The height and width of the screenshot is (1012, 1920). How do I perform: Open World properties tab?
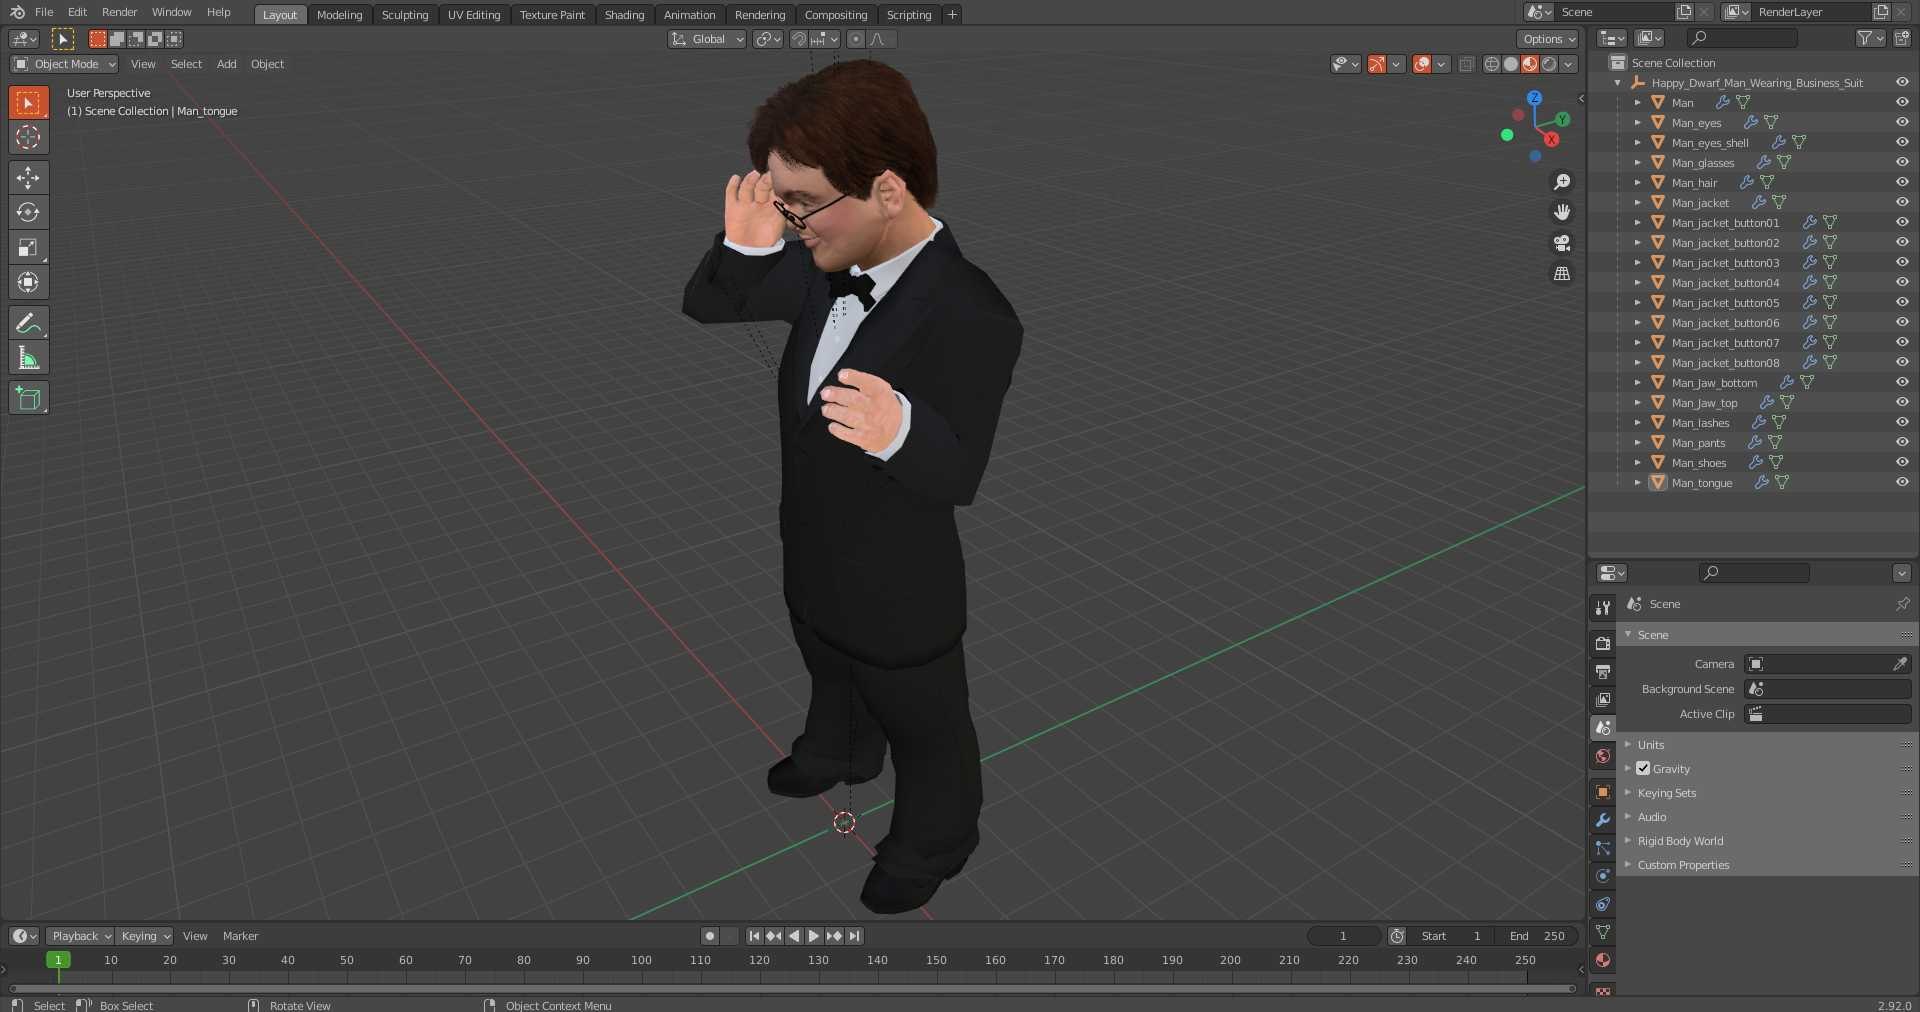[x=1603, y=756]
